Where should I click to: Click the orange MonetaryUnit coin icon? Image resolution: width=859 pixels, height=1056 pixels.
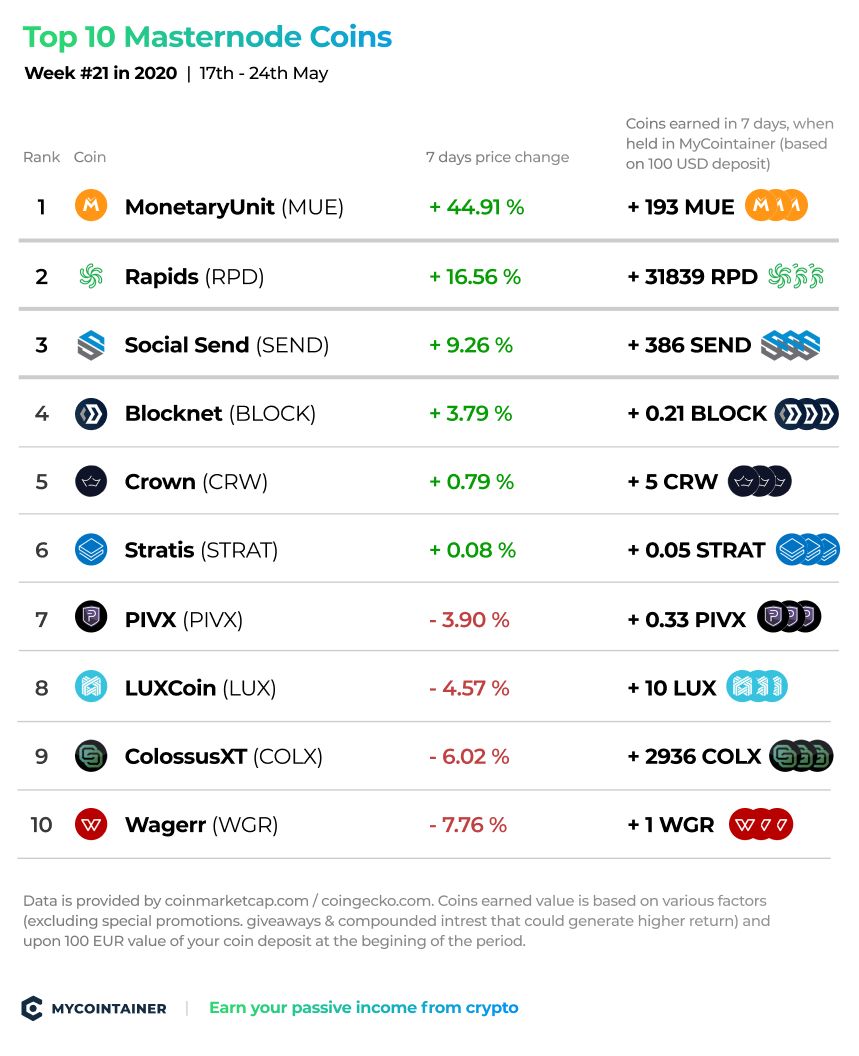(x=91, y=205)
